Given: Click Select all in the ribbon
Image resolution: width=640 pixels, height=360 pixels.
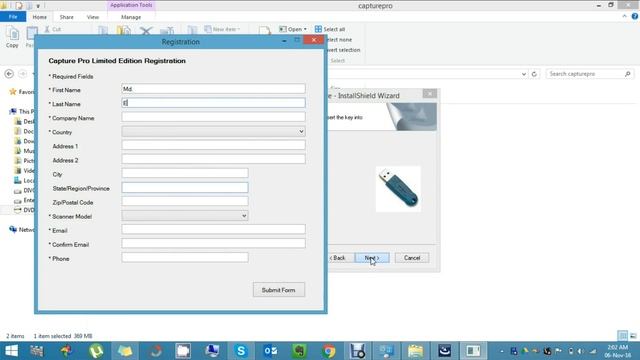Looking at the screenshot, I should (330, 29).
